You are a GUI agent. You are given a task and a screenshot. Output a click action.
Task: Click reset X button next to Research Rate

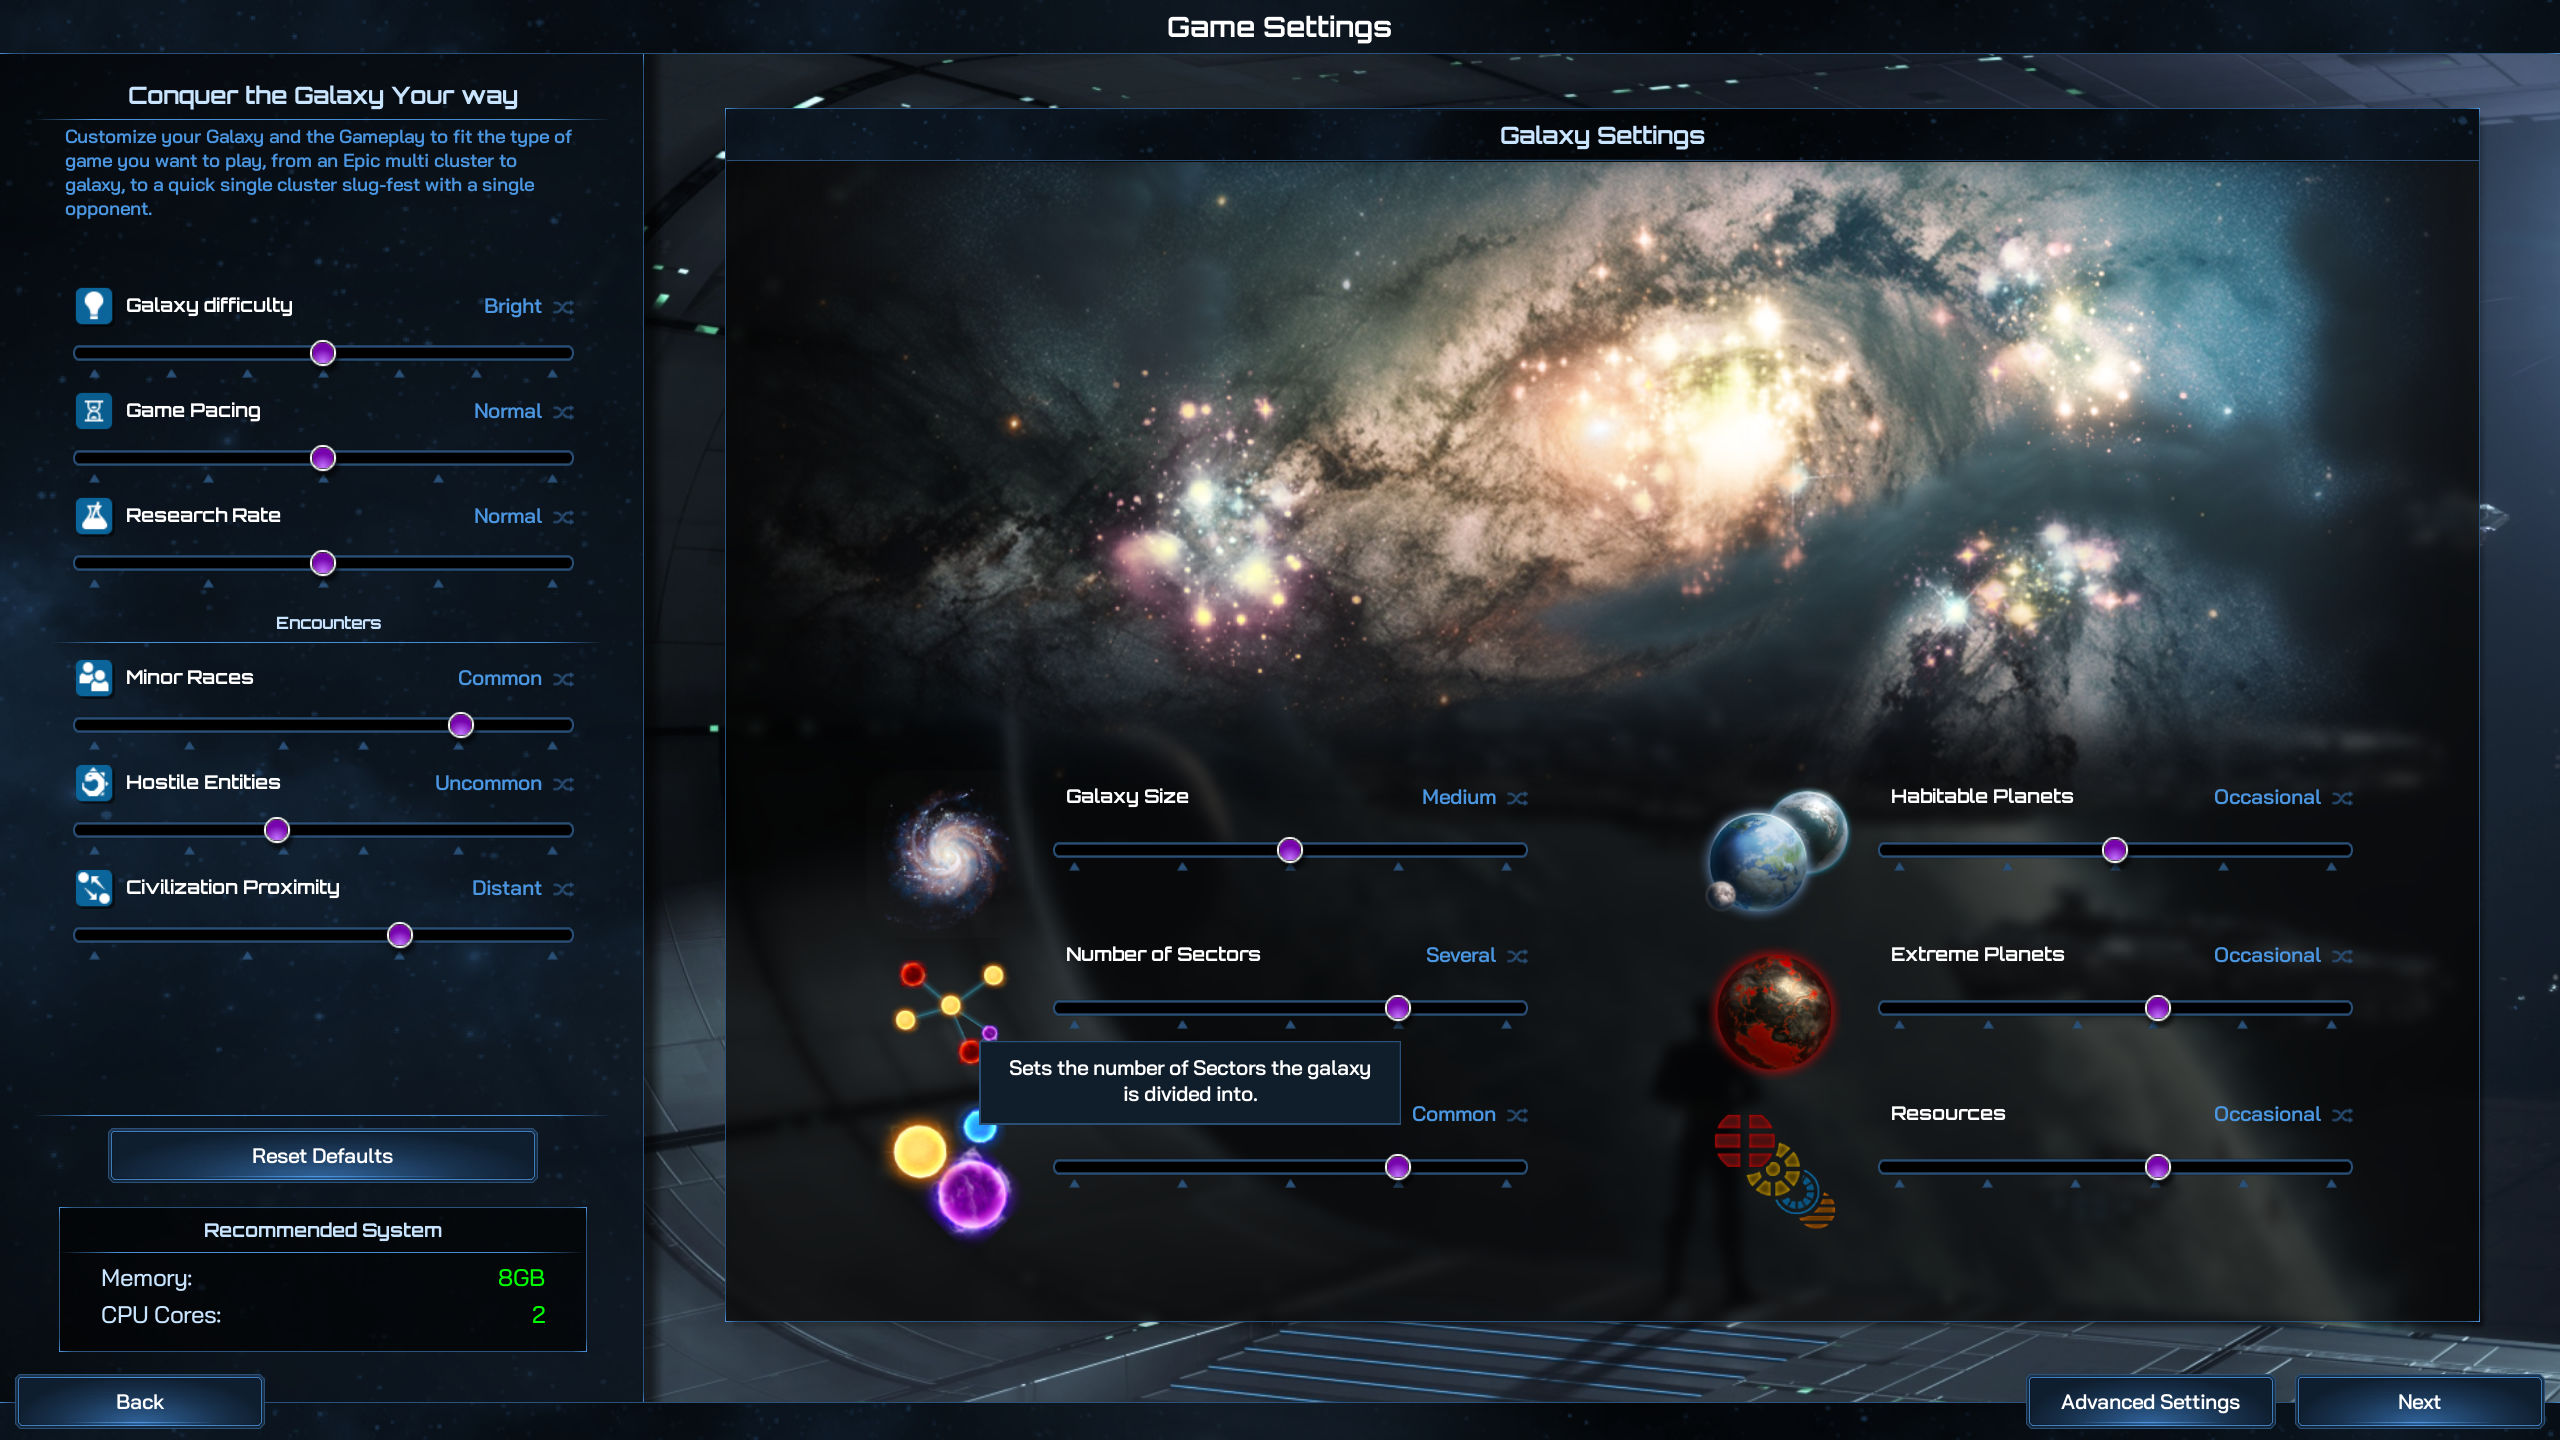[x=564, y=517]
